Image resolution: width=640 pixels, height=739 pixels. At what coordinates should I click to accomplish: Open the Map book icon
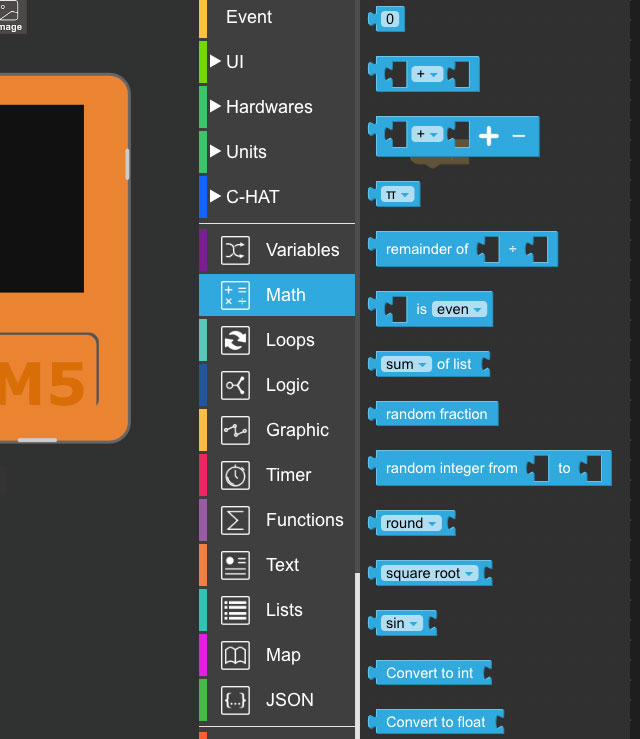point(235,655)
